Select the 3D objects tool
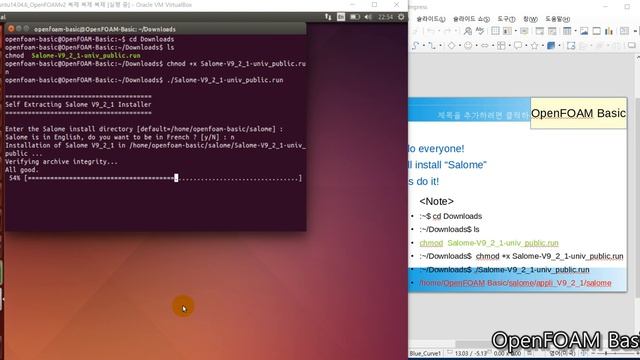The height and width of the screenshot is (360, 640). [551, 46]
